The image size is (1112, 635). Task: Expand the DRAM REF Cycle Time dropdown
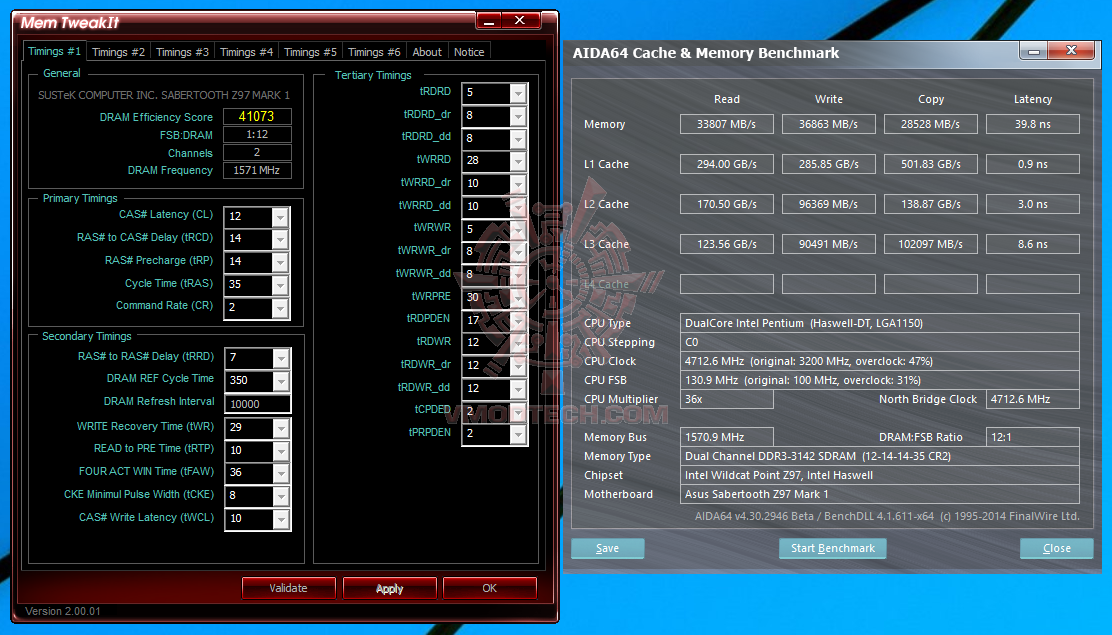pyautogui.click(x=281, y=381)
